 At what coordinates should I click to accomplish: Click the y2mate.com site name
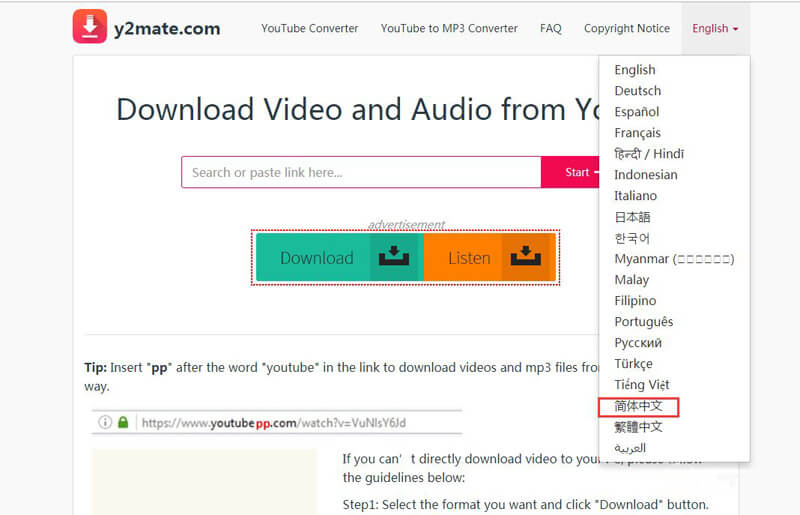167,29
